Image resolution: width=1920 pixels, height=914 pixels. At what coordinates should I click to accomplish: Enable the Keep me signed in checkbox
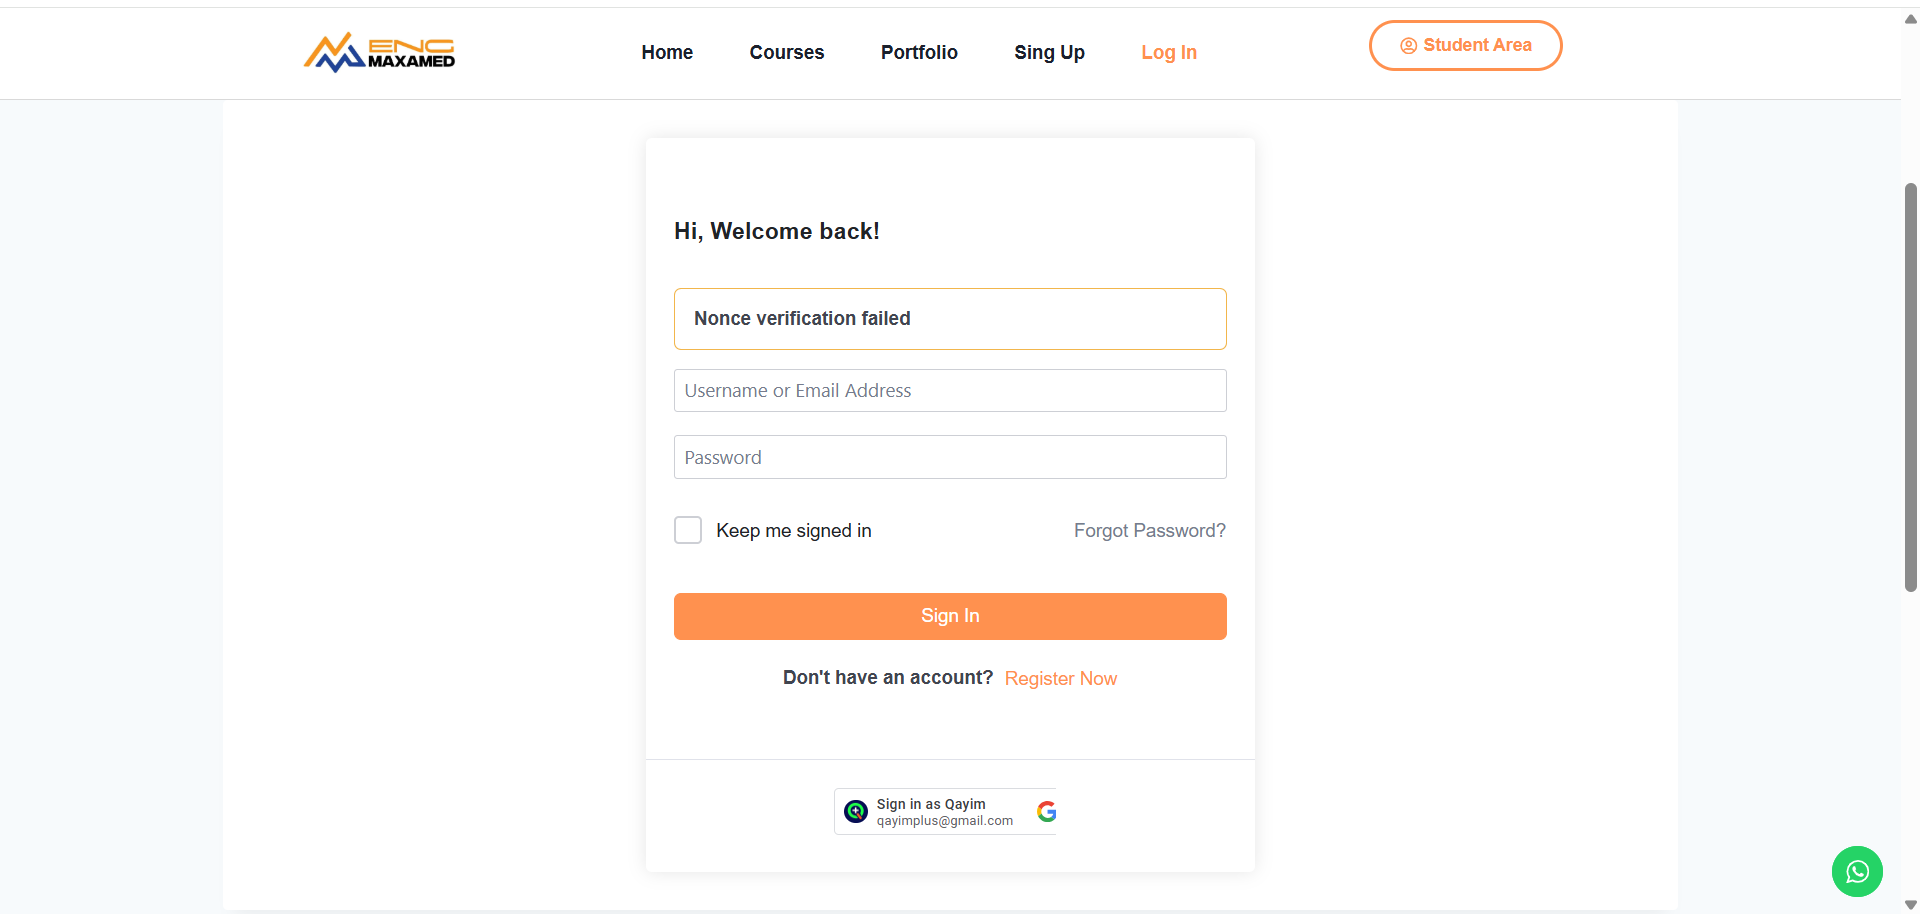click(x=688, y=530)
